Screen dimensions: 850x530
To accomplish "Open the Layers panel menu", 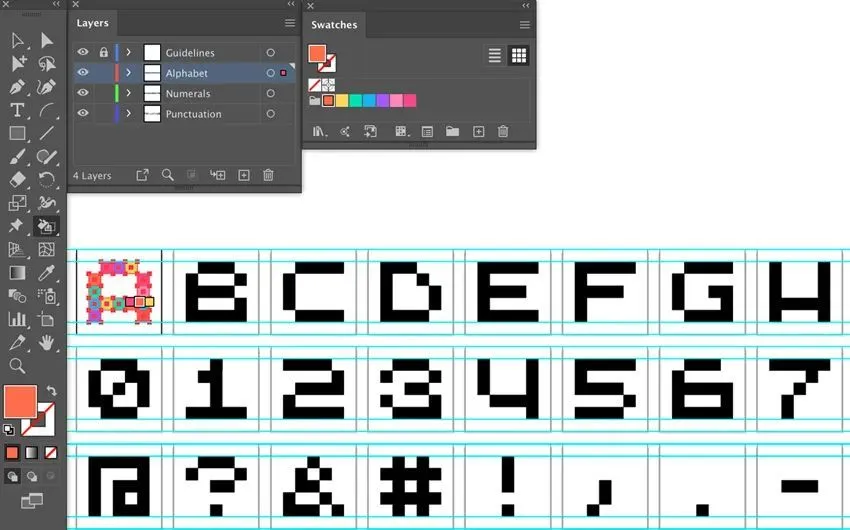I will [290, 23].
